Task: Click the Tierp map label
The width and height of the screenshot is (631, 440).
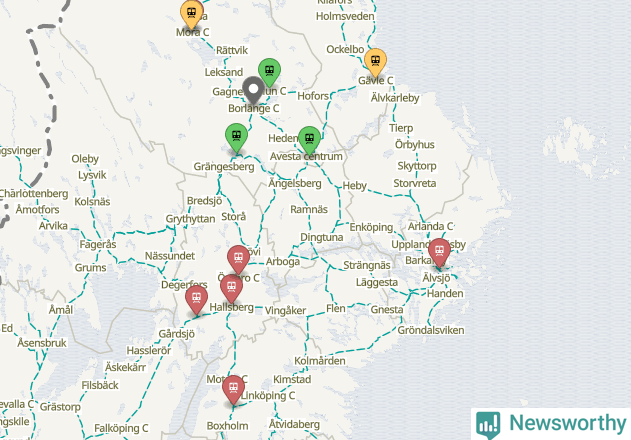Action: click(401, 128)
